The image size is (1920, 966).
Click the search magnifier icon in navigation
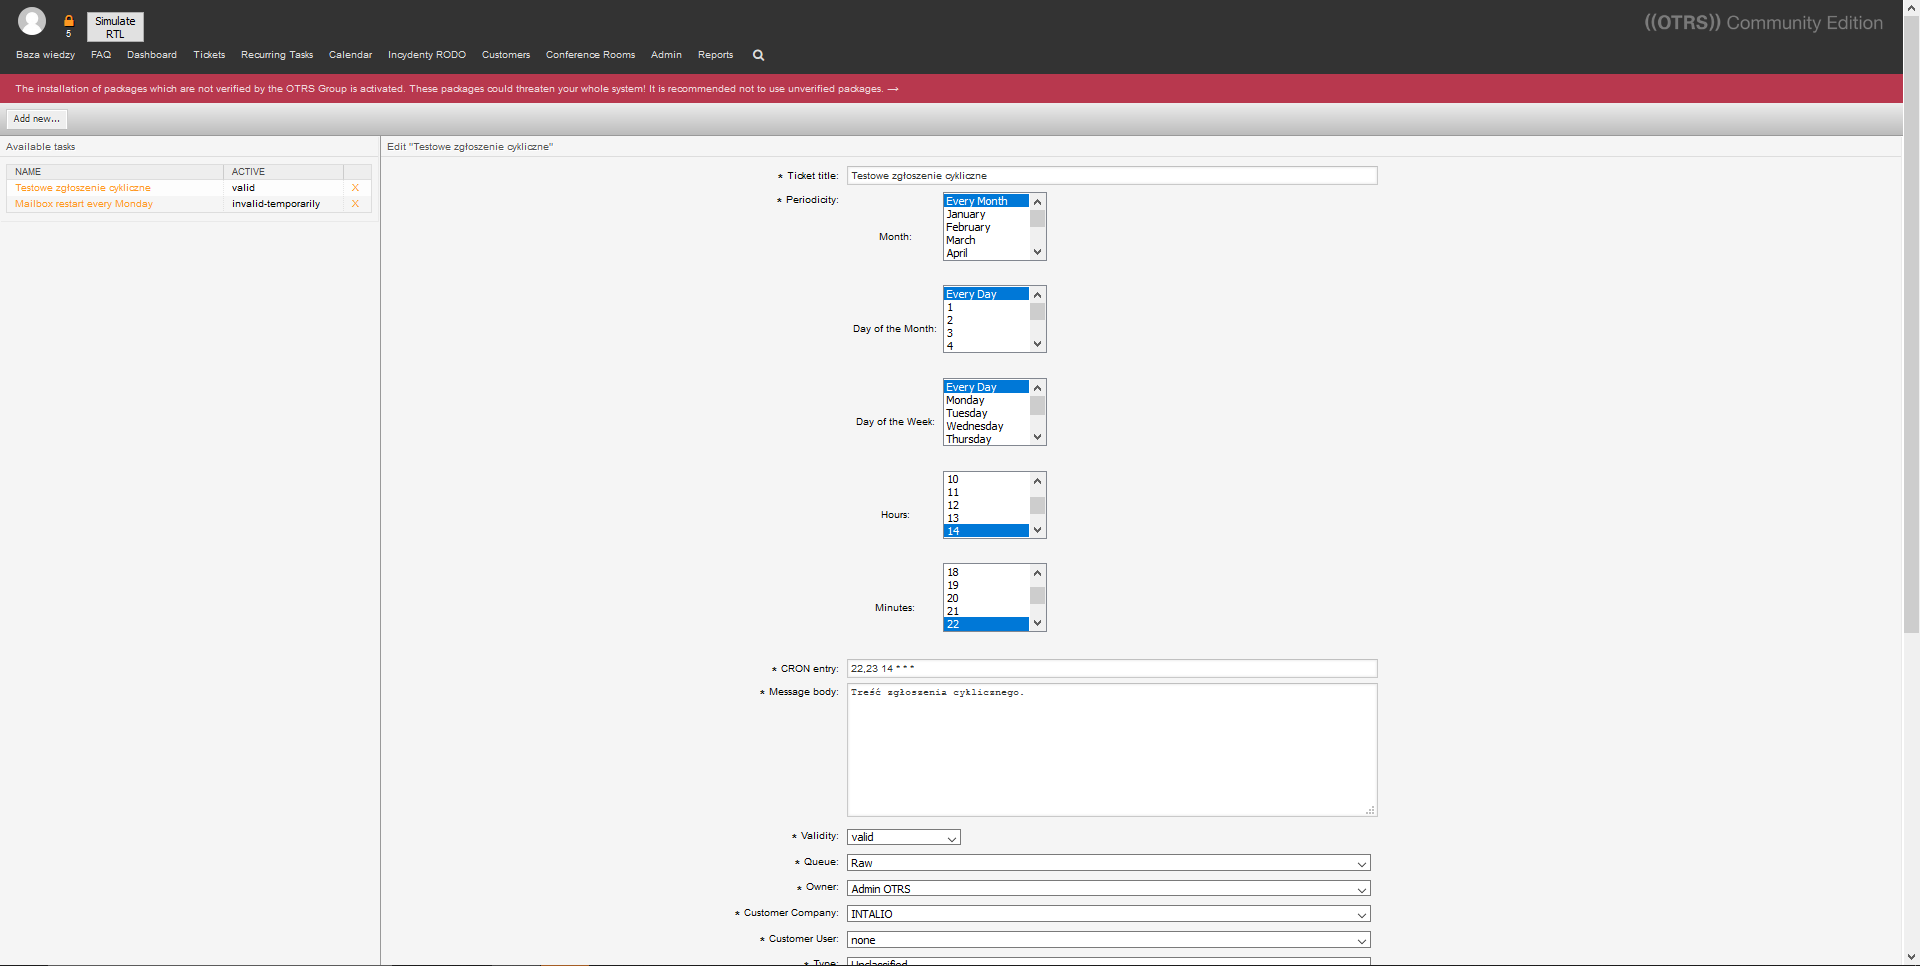pyautogui.click(x=758, y=55)
